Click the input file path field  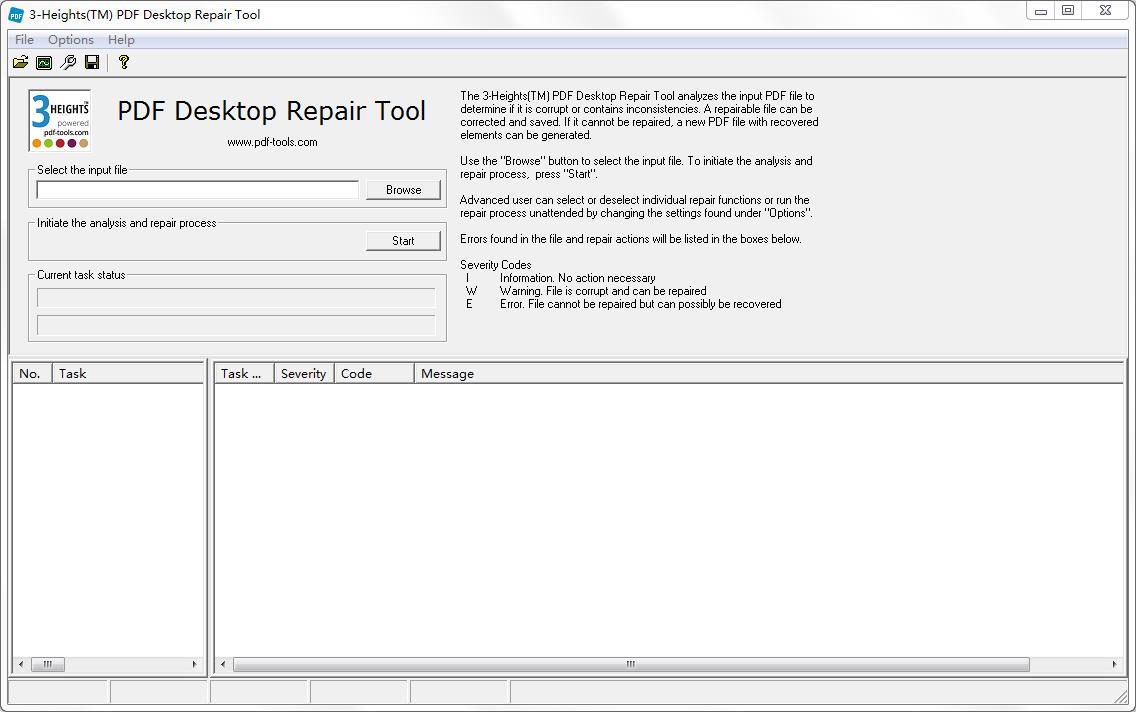[198, 190]
